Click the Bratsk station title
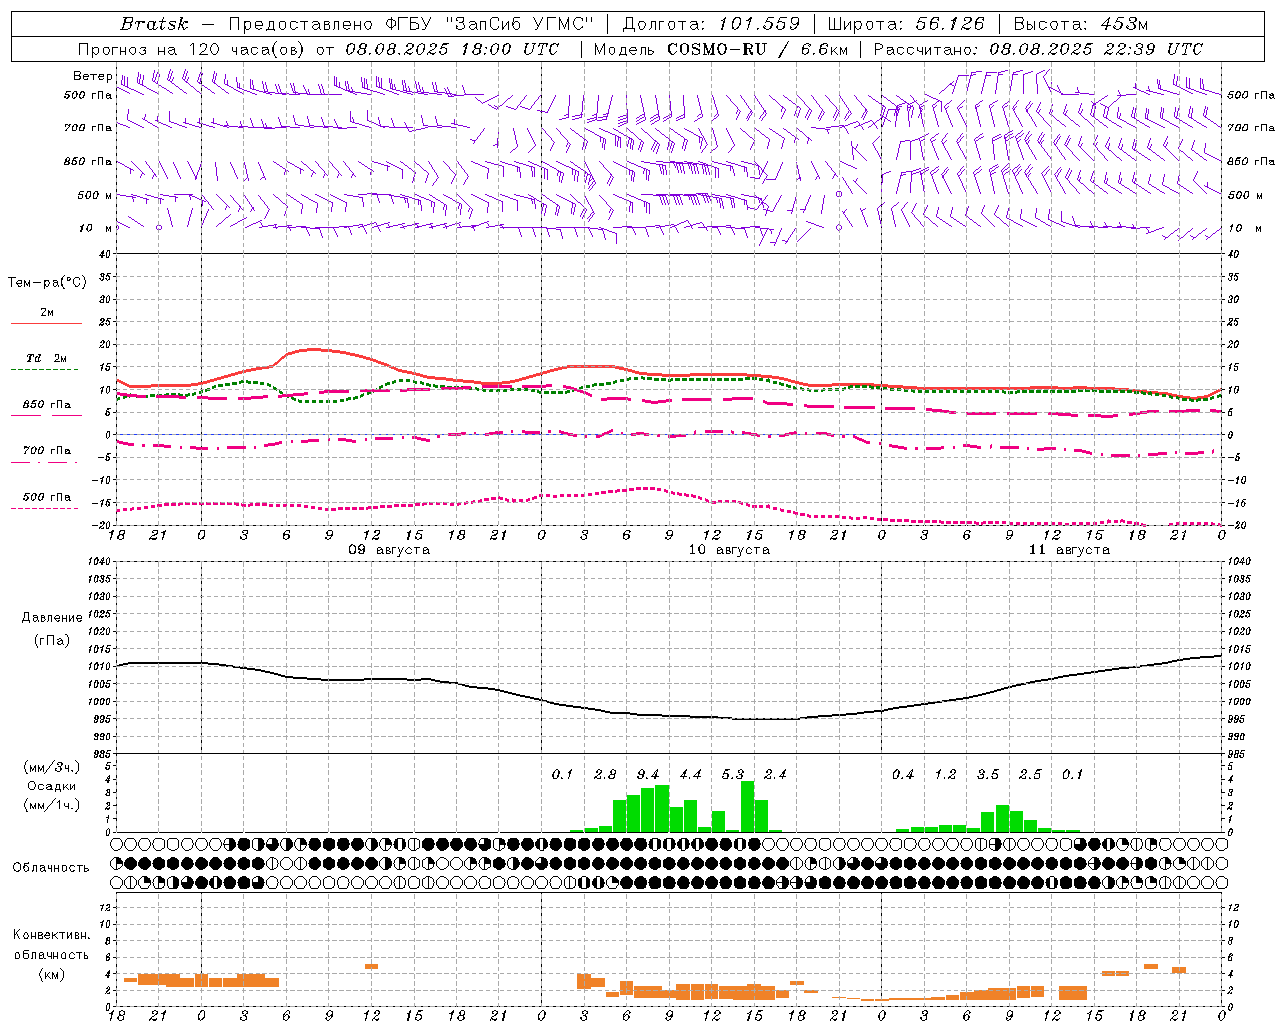Screen dimensions: 1280x1024 [x=154, y=23]
